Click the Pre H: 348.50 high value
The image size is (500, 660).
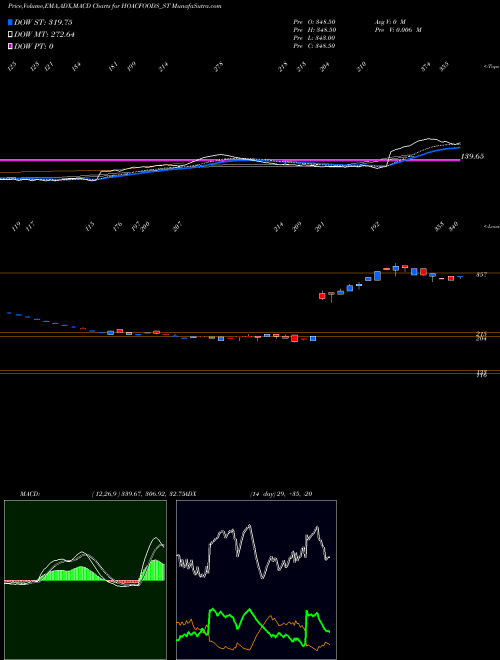click(314, 30)
